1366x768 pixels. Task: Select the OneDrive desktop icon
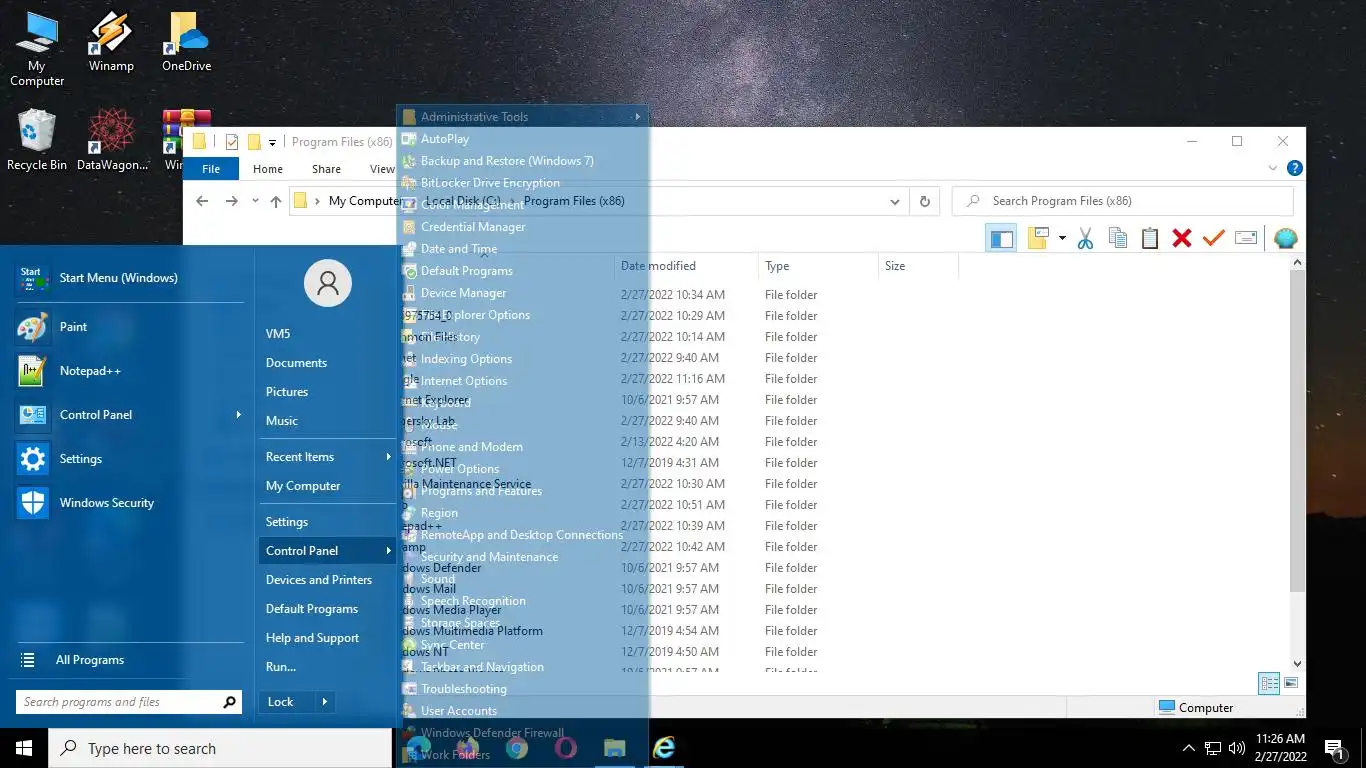[x=187, y=42]
